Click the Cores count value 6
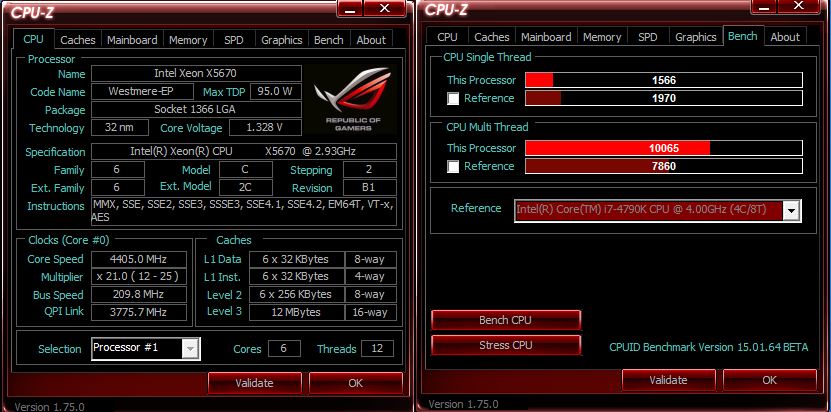 click(284, 348)
